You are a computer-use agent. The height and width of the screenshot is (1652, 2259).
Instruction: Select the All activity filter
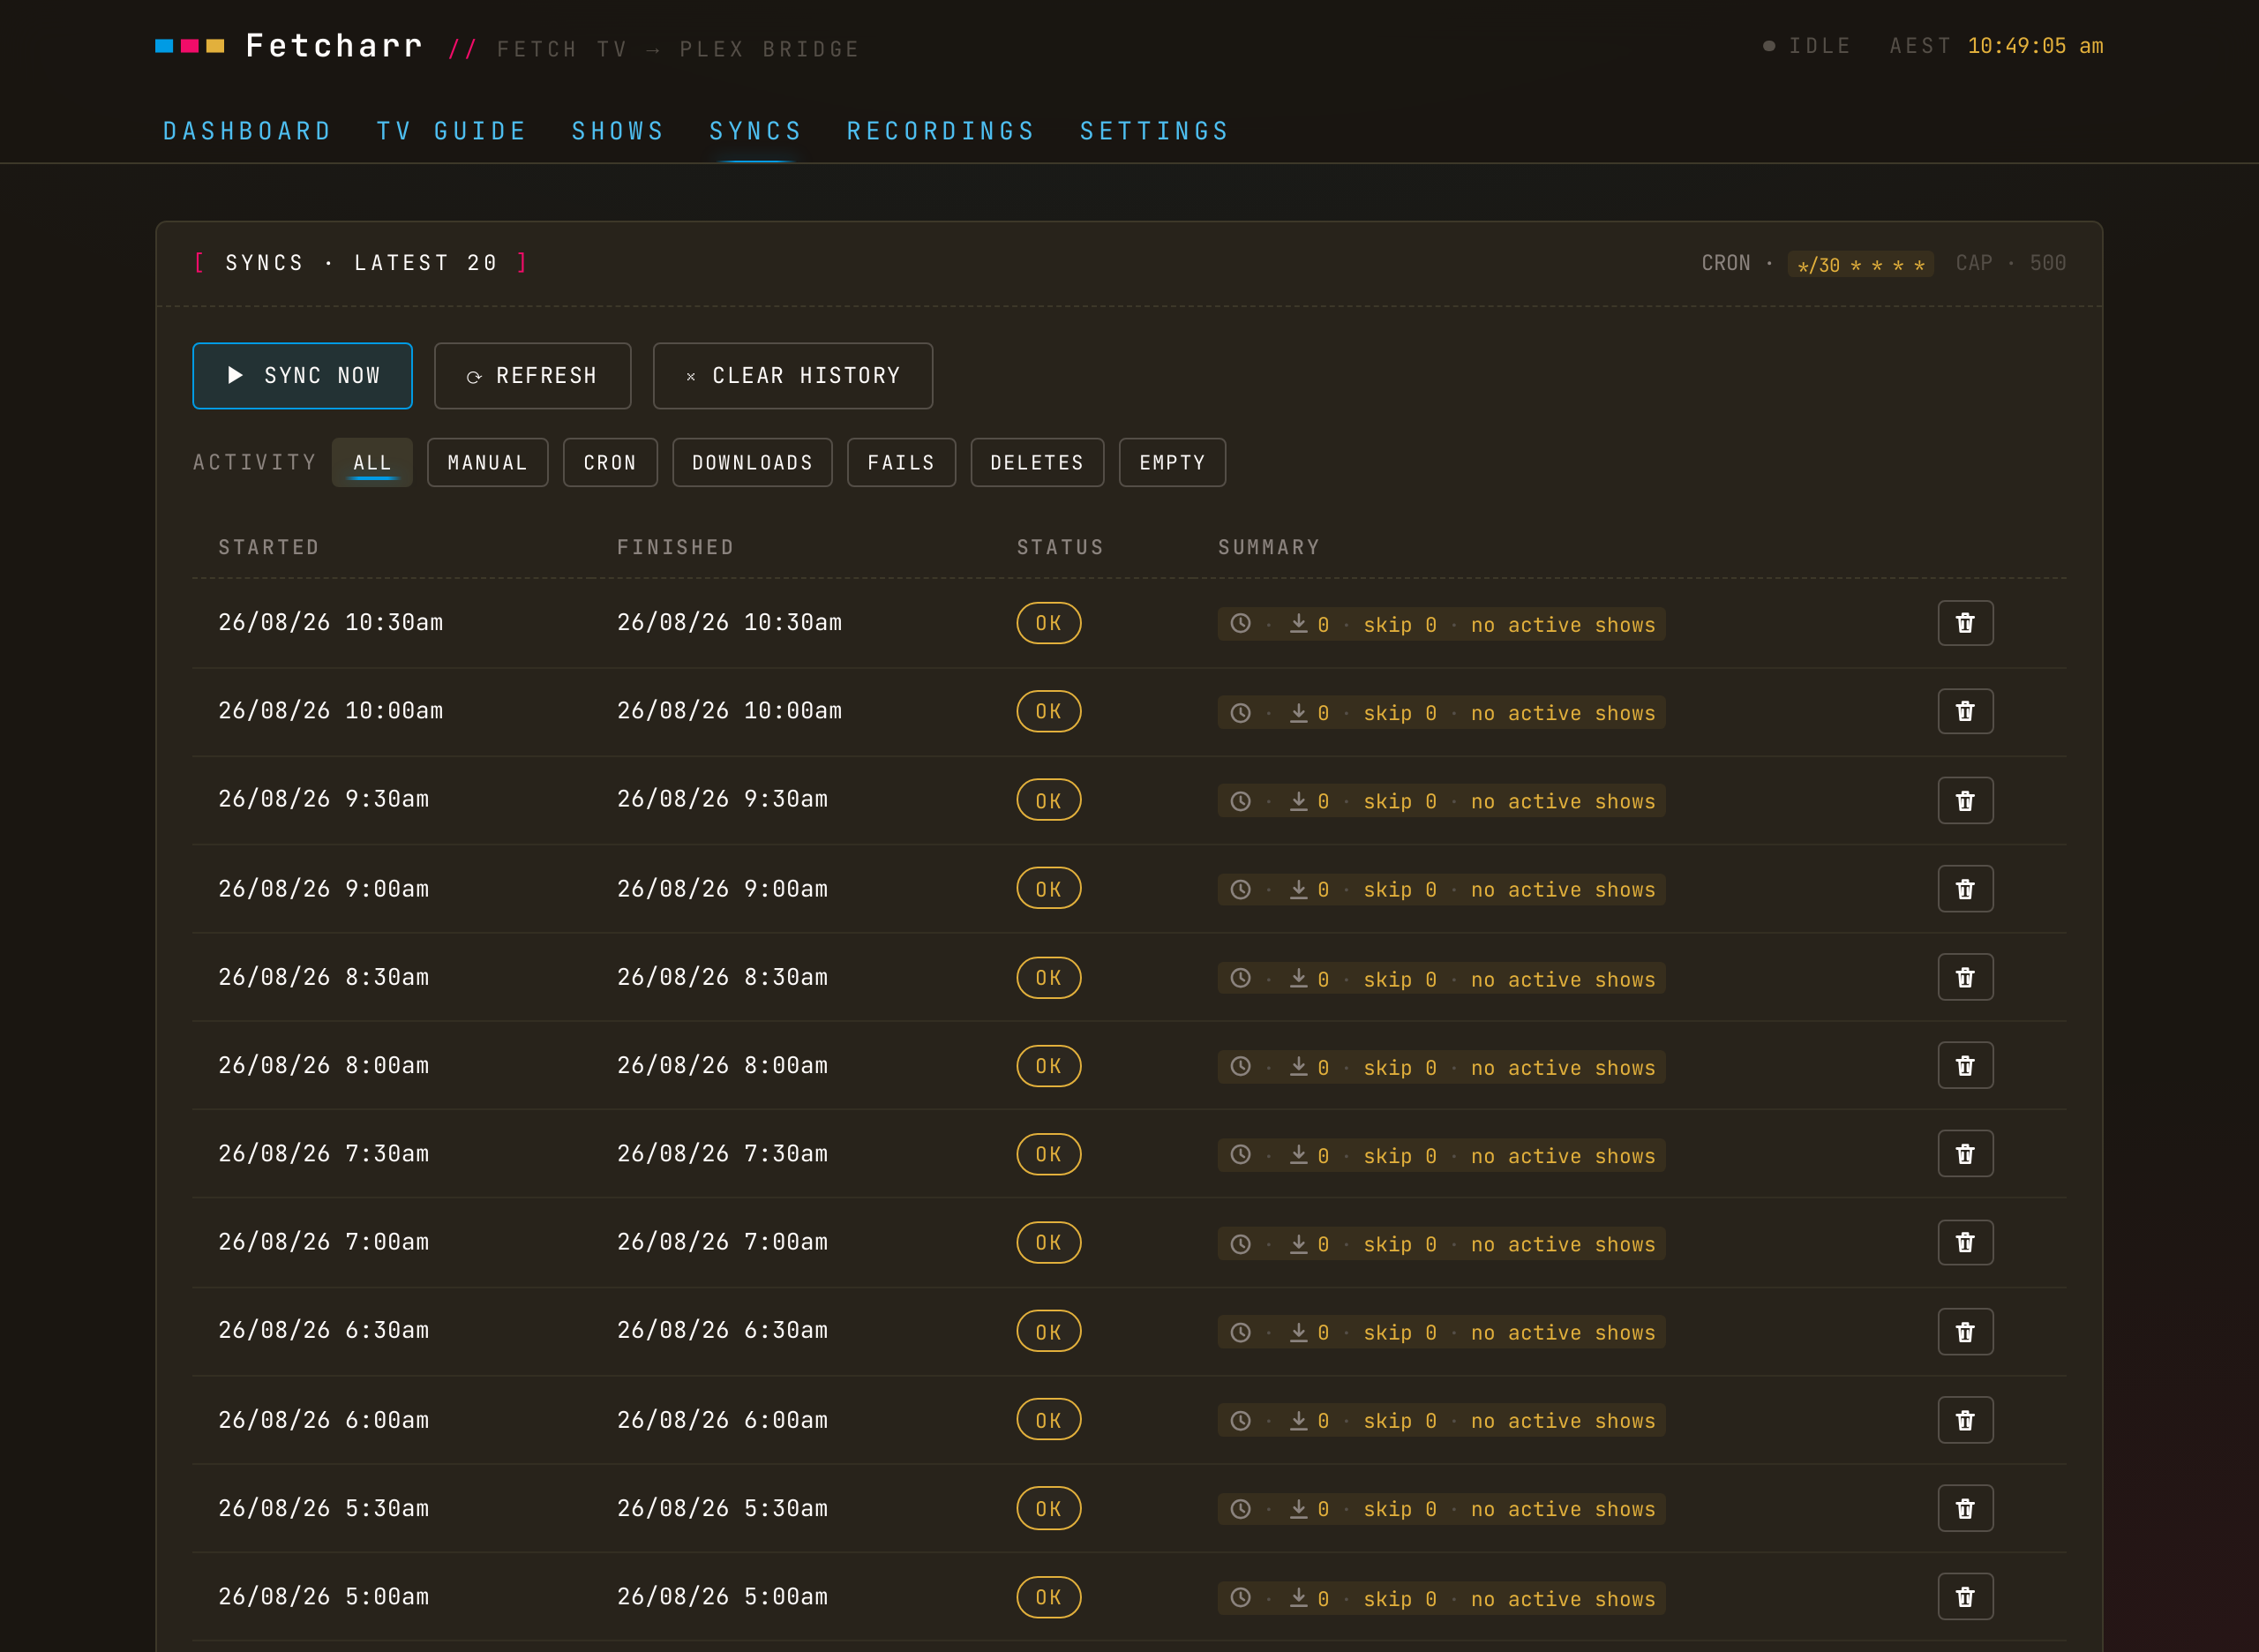coord(372,462)
